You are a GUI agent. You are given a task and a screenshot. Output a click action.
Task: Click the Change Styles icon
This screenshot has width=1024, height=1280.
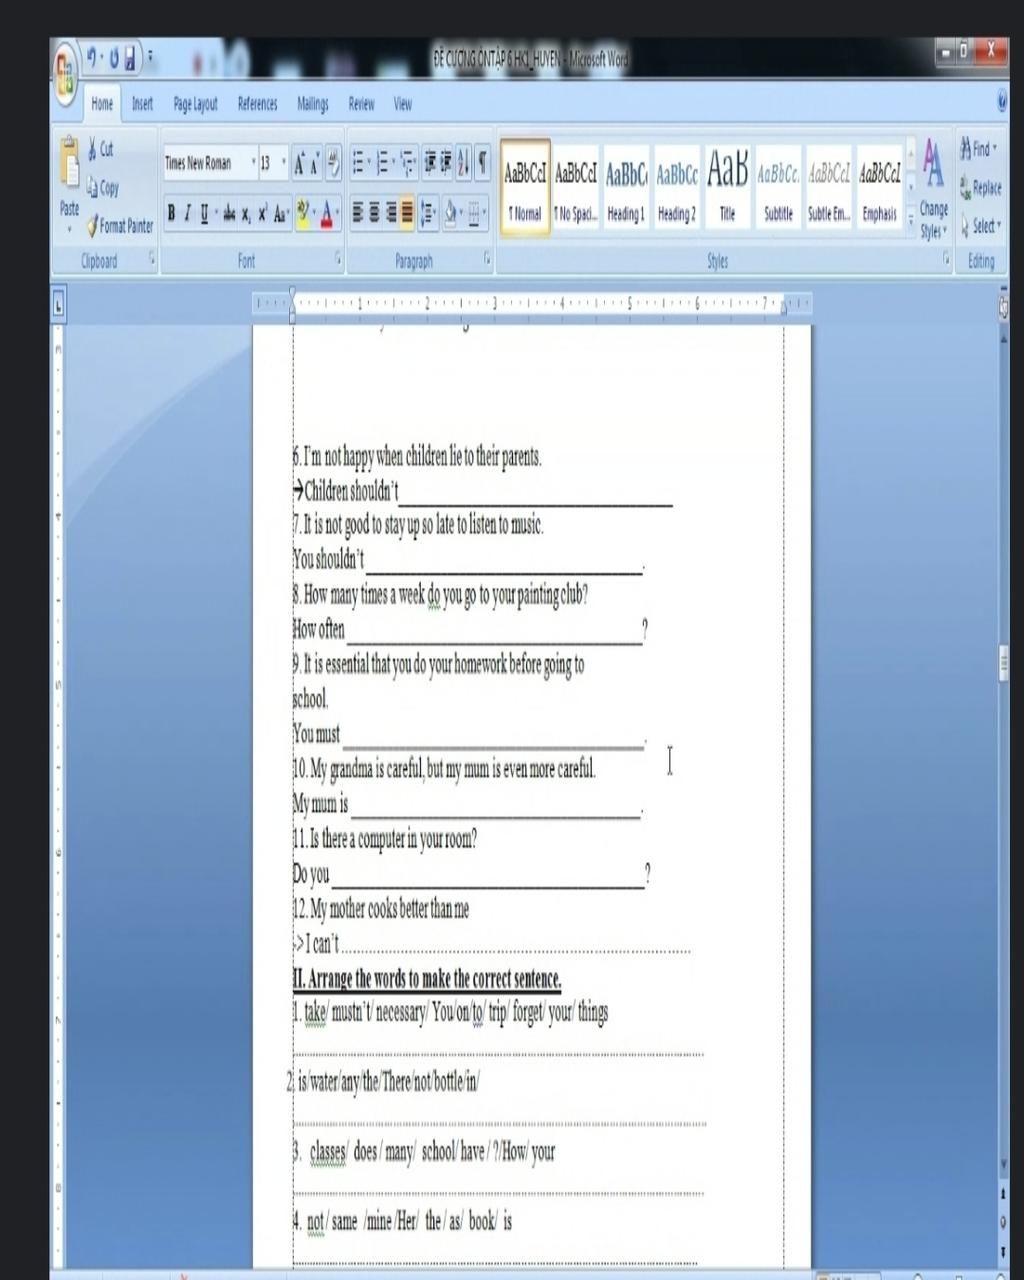tap(933, 189)
